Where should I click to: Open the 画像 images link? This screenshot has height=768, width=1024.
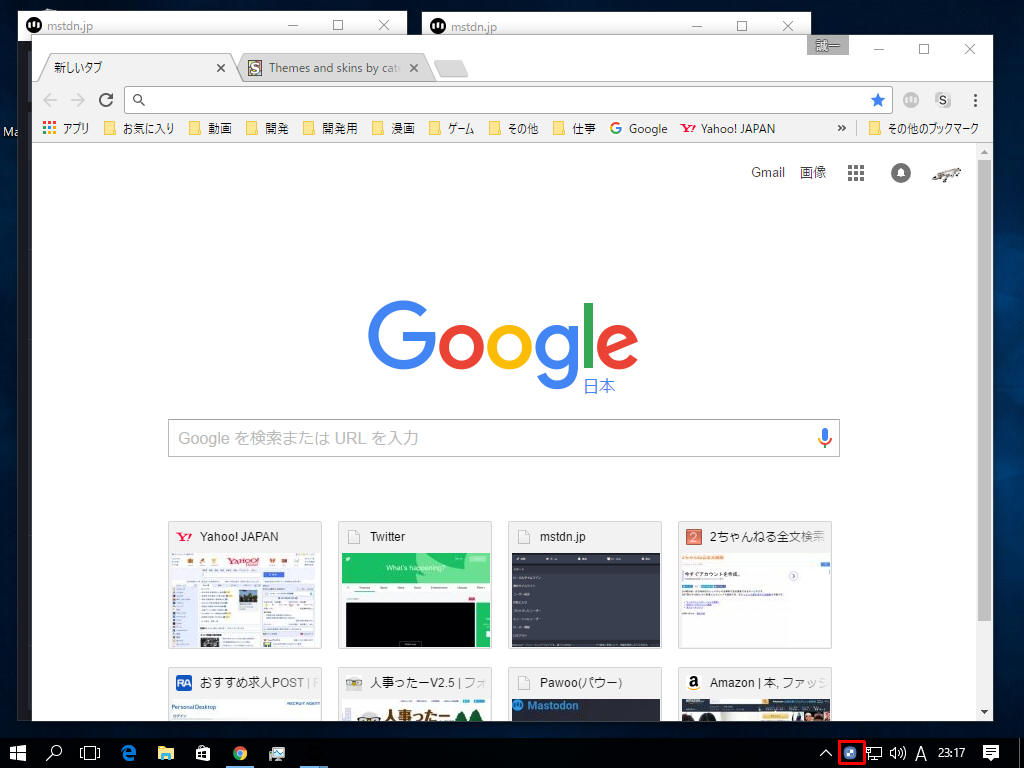(x=813, y=172)
